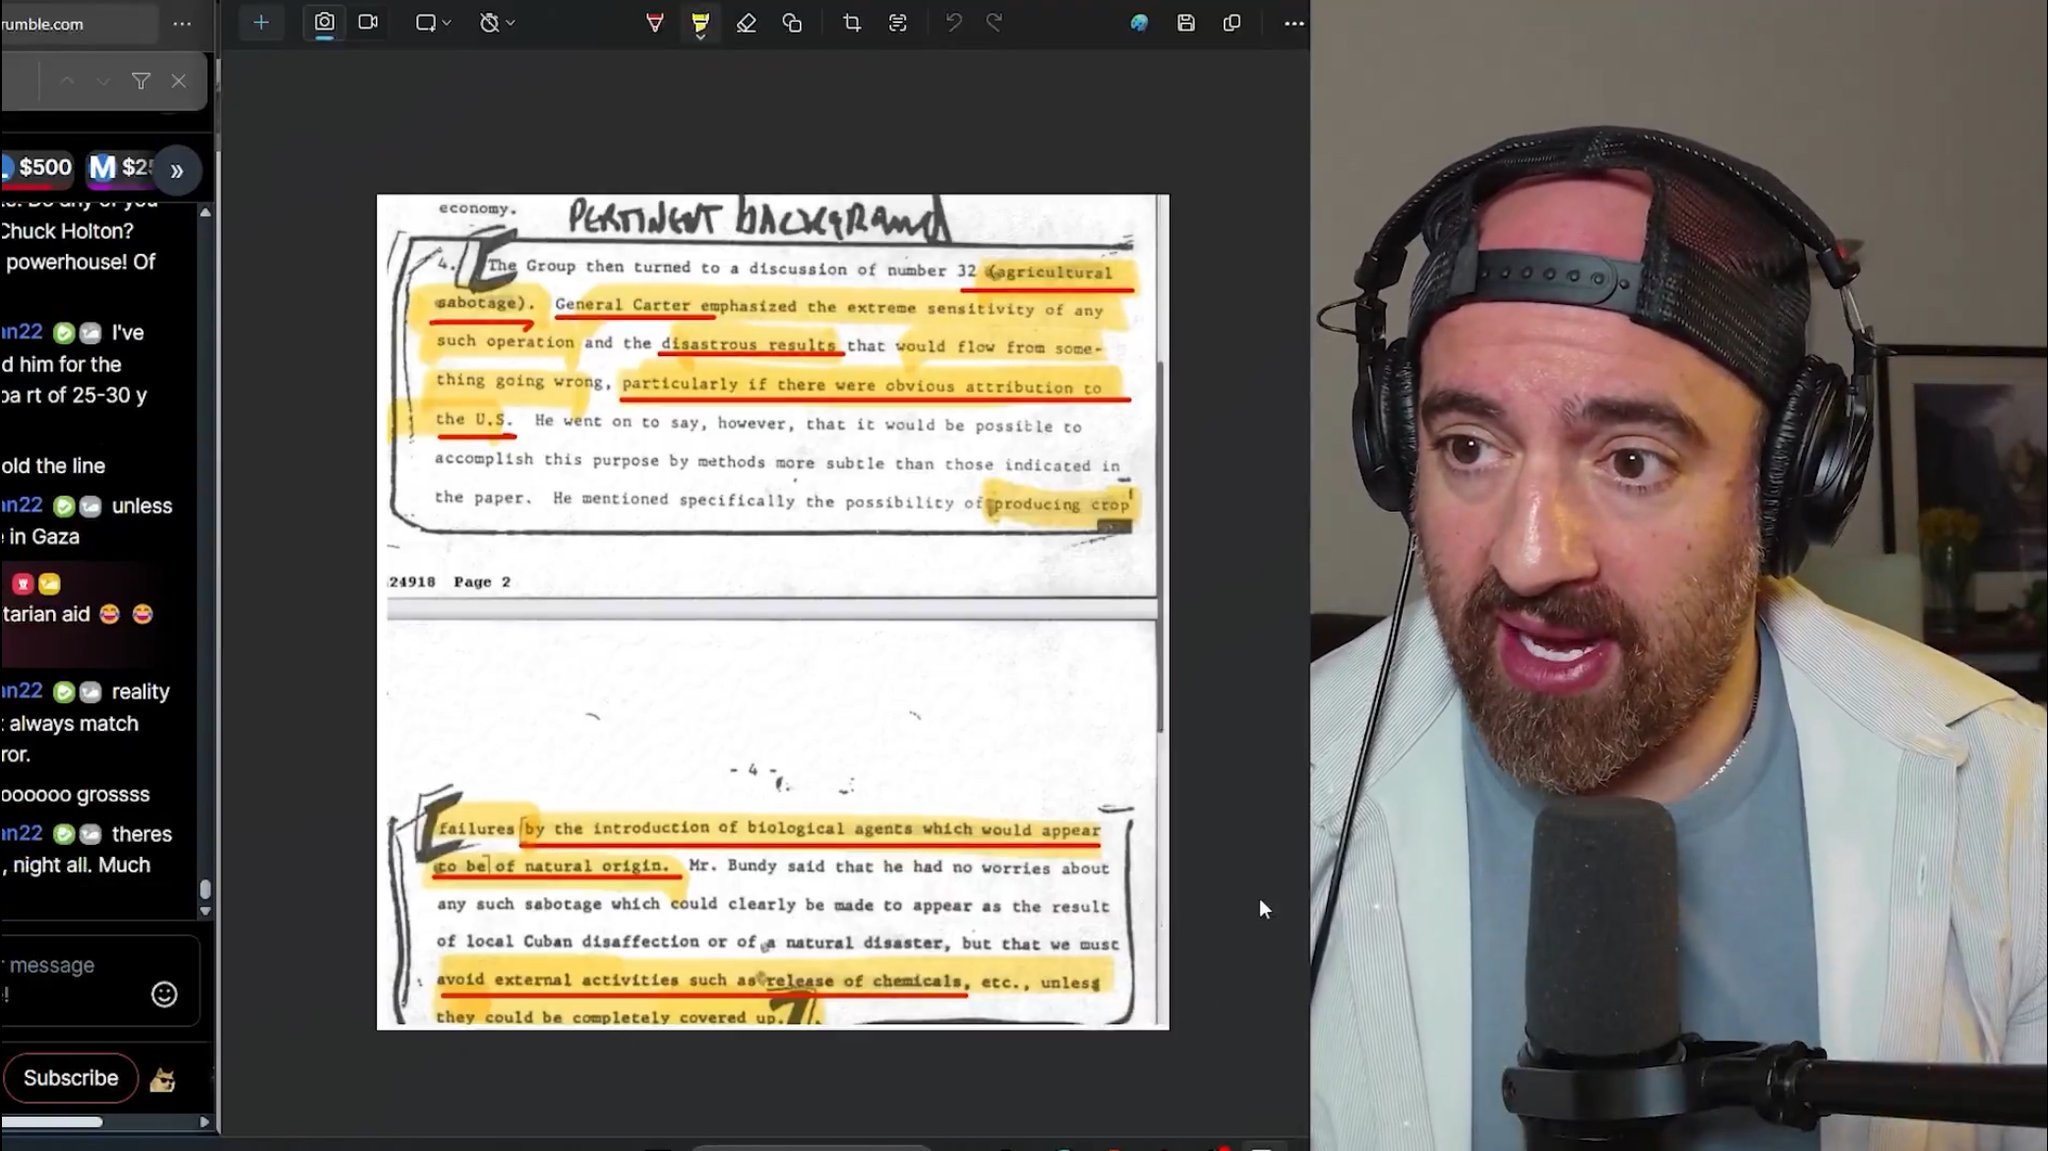Select the Eraser tool
The image size is (2048, 1151).
pyautogui.click(x=746, y=22)
